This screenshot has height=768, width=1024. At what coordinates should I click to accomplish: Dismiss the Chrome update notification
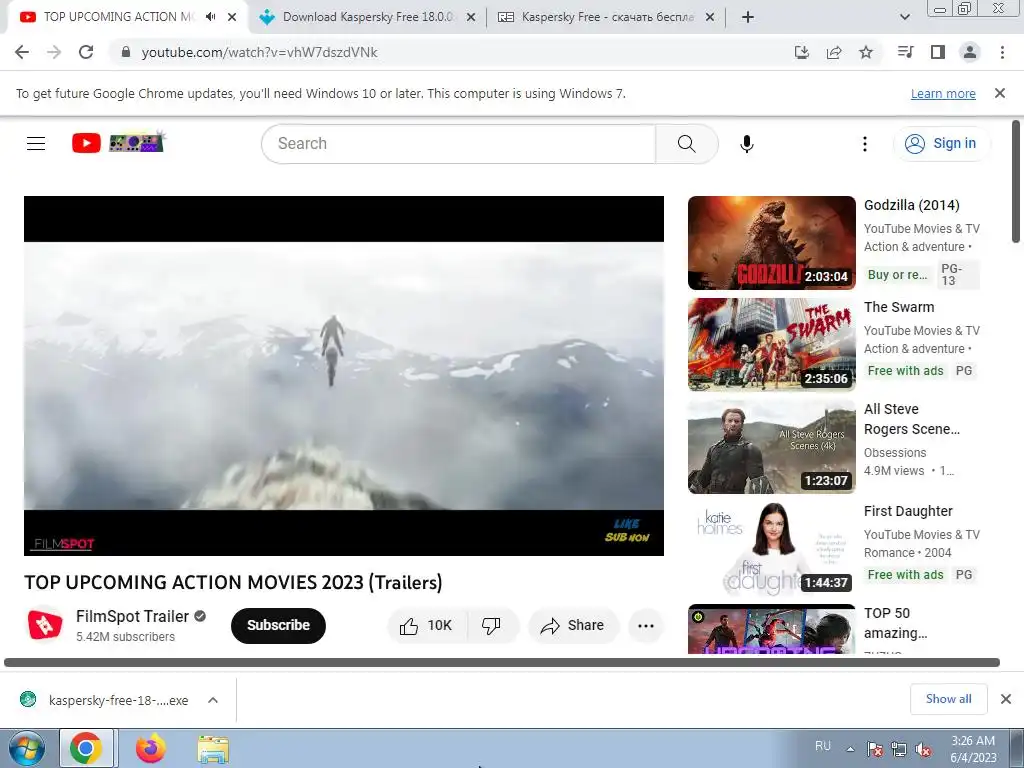coord(1000,93)
